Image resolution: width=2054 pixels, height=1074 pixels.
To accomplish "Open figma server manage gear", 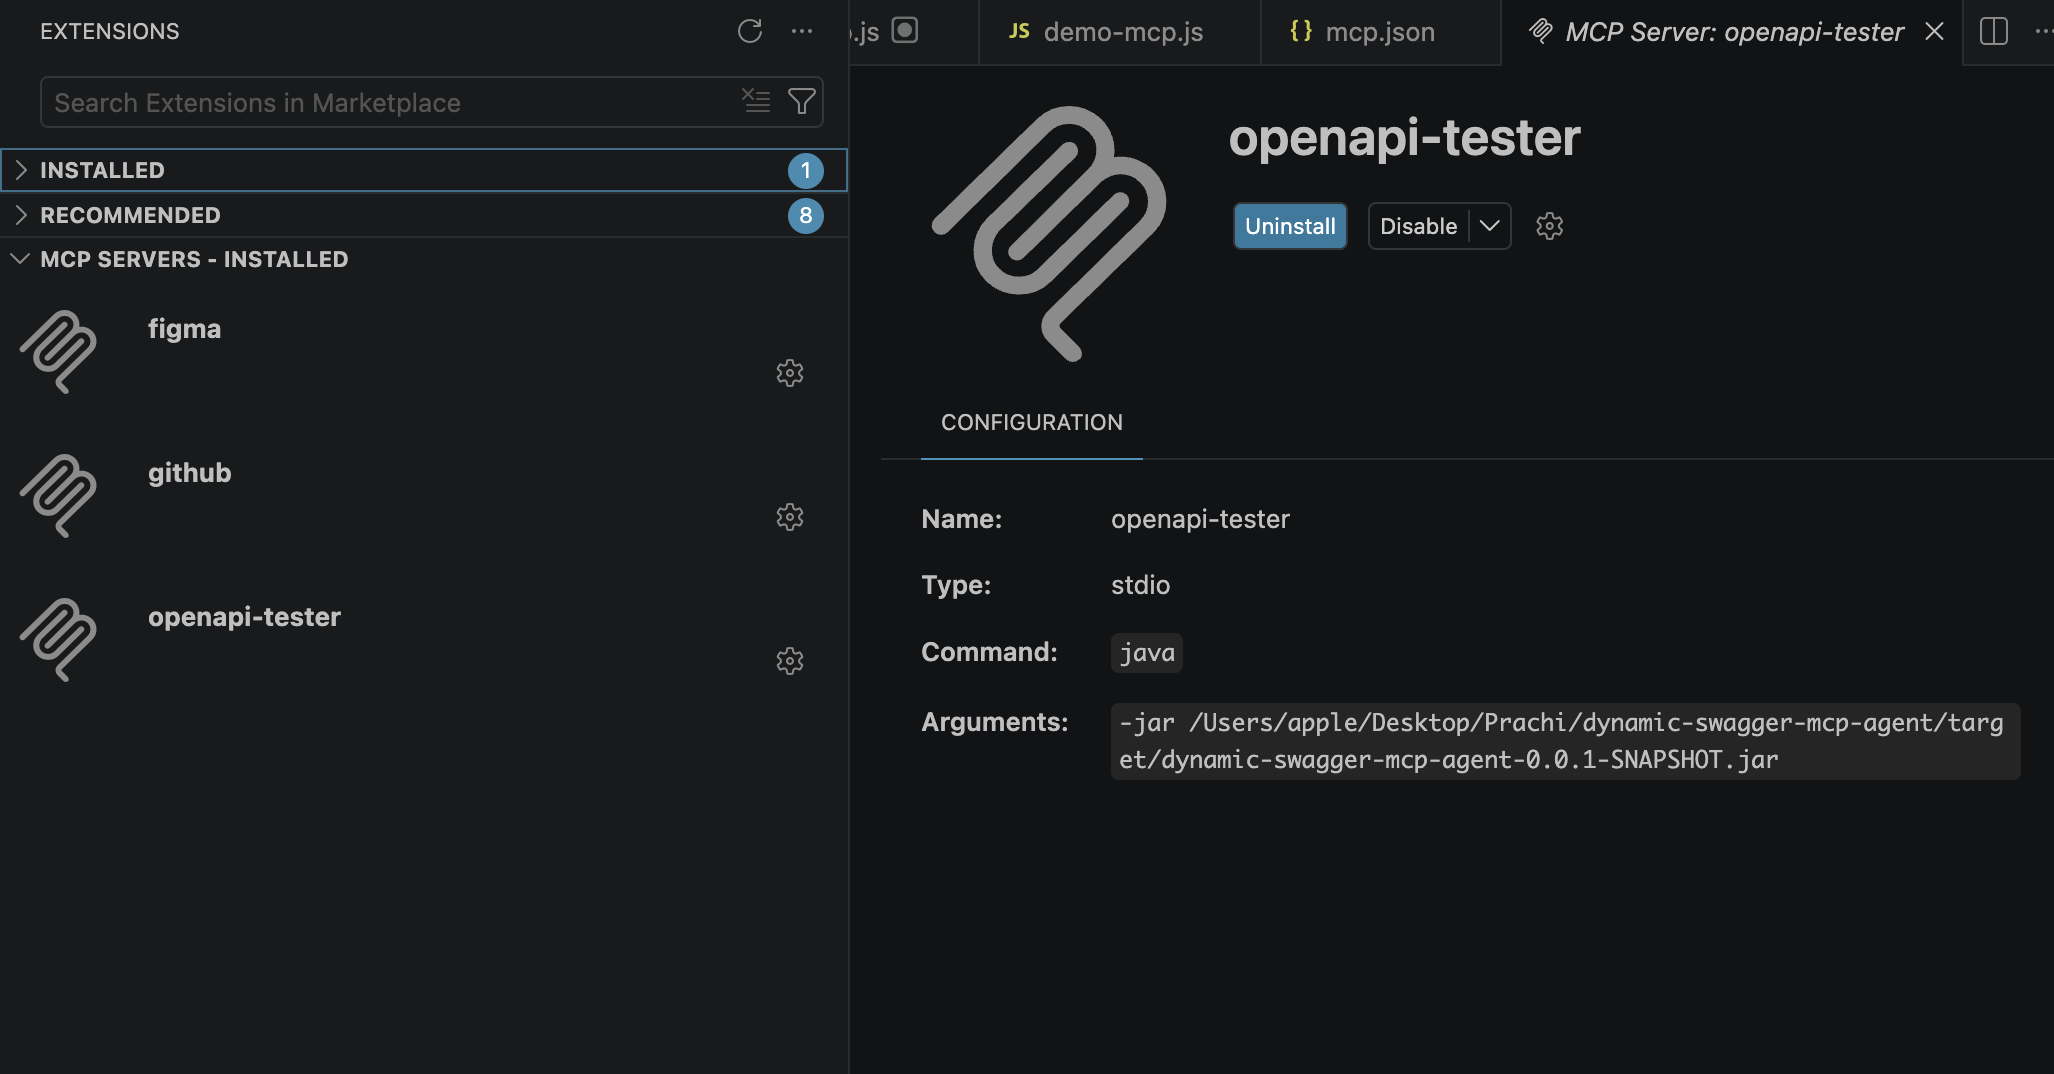I will pos(790,373).
